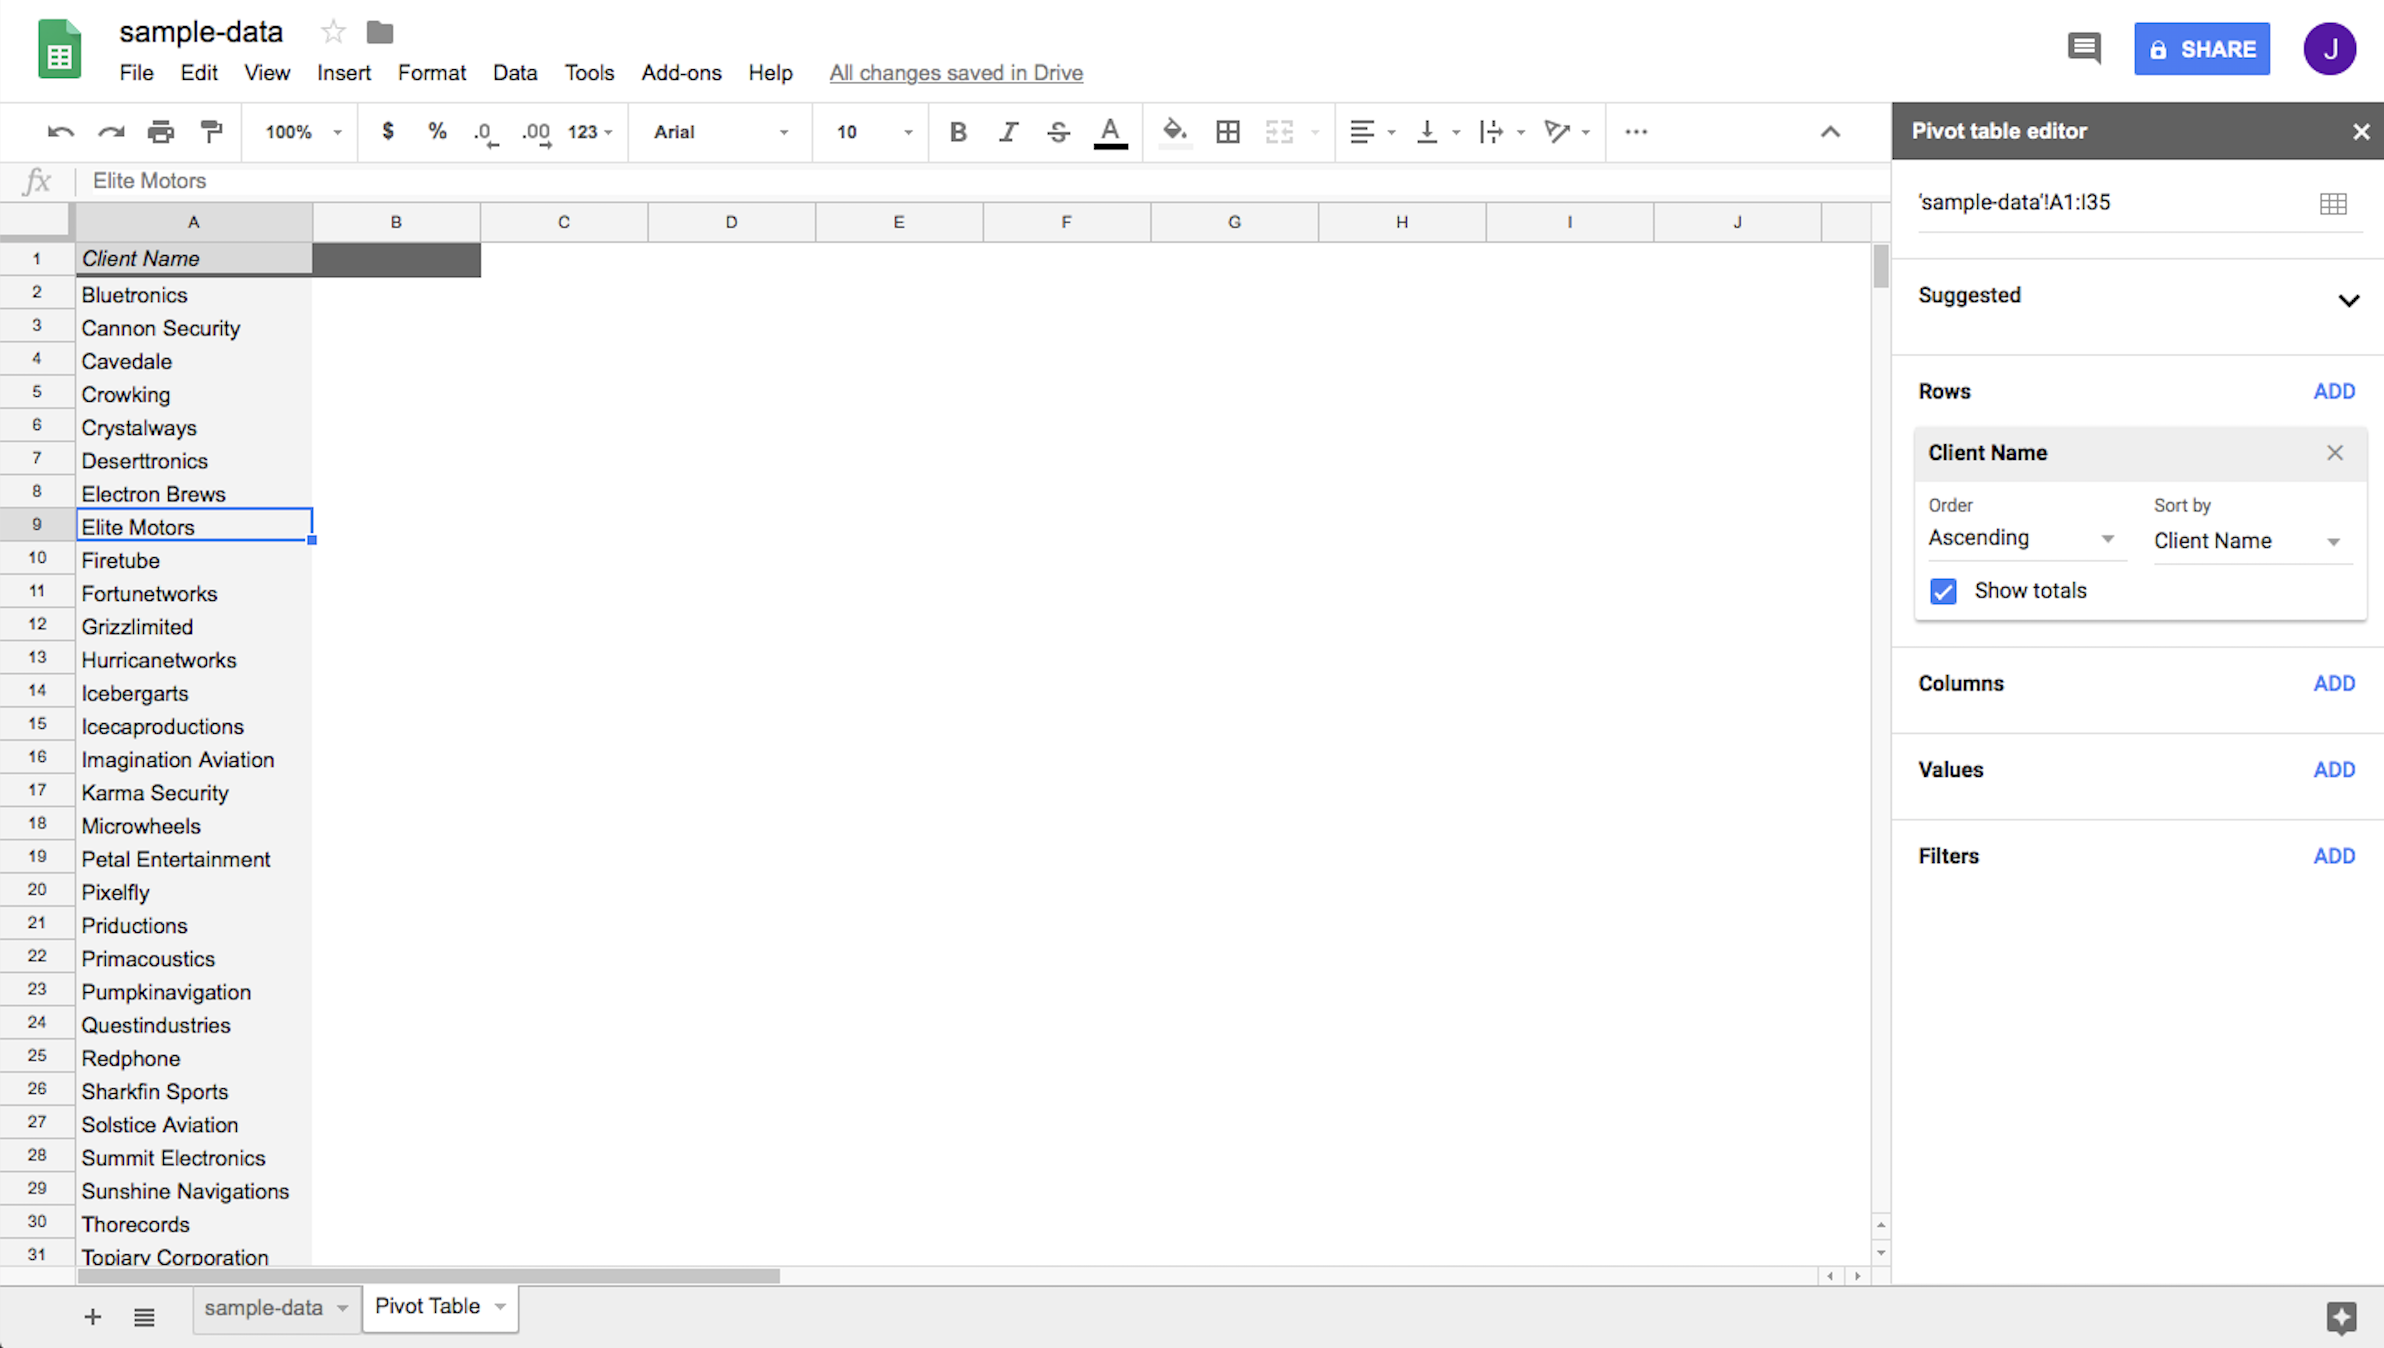This screenshot has height=1348, width=2384.
Task: Click the Merge cells icon
Action: pyautogui.click(x=1279, y=132)
